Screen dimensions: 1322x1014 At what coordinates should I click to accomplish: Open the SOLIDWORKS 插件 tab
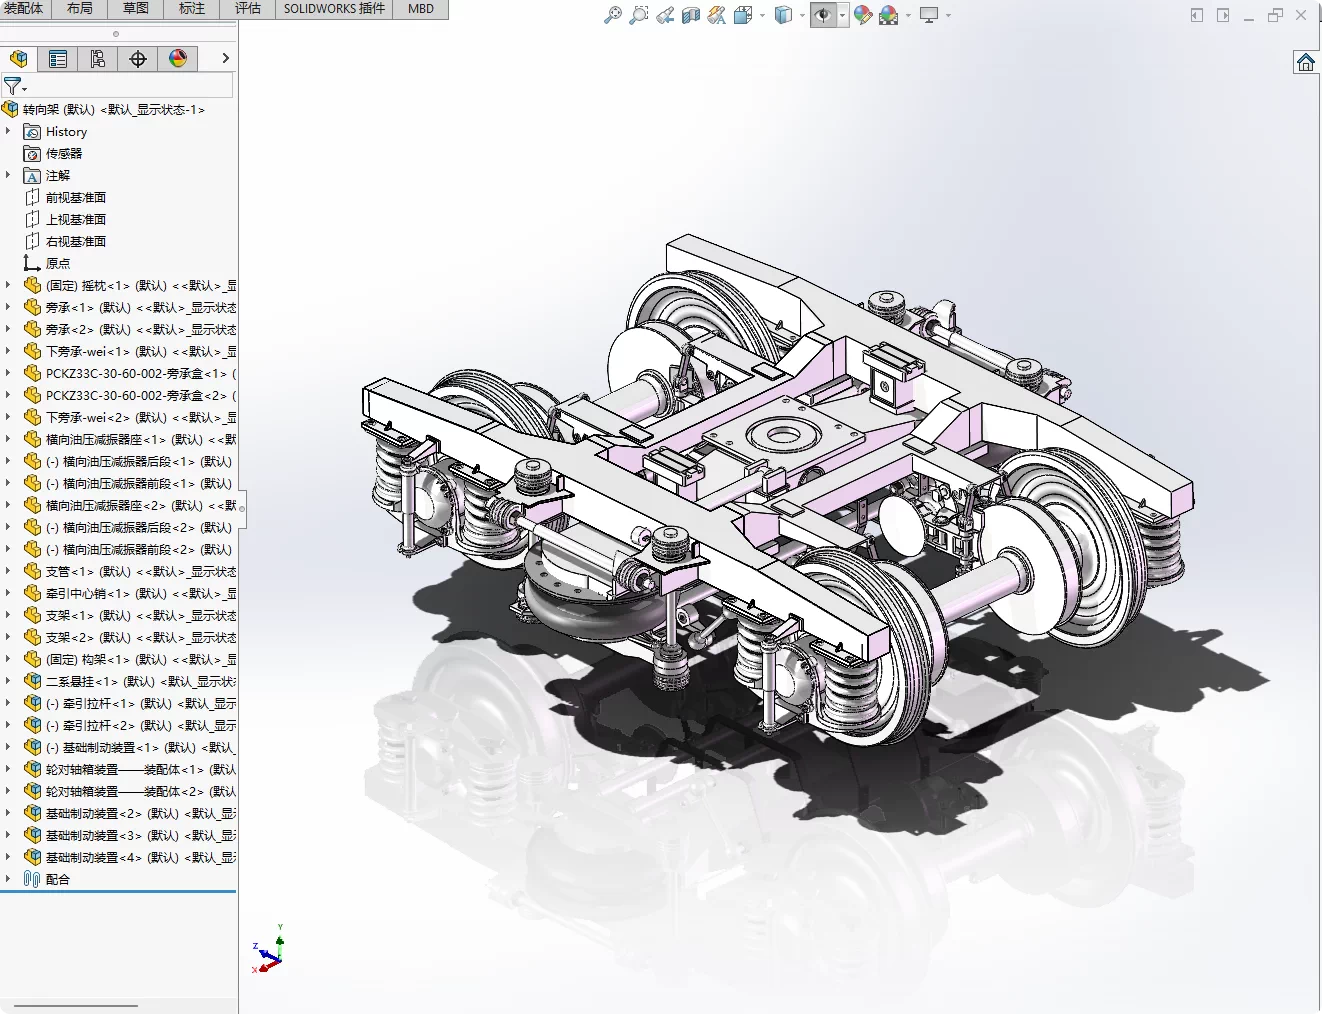pos(334,9)
